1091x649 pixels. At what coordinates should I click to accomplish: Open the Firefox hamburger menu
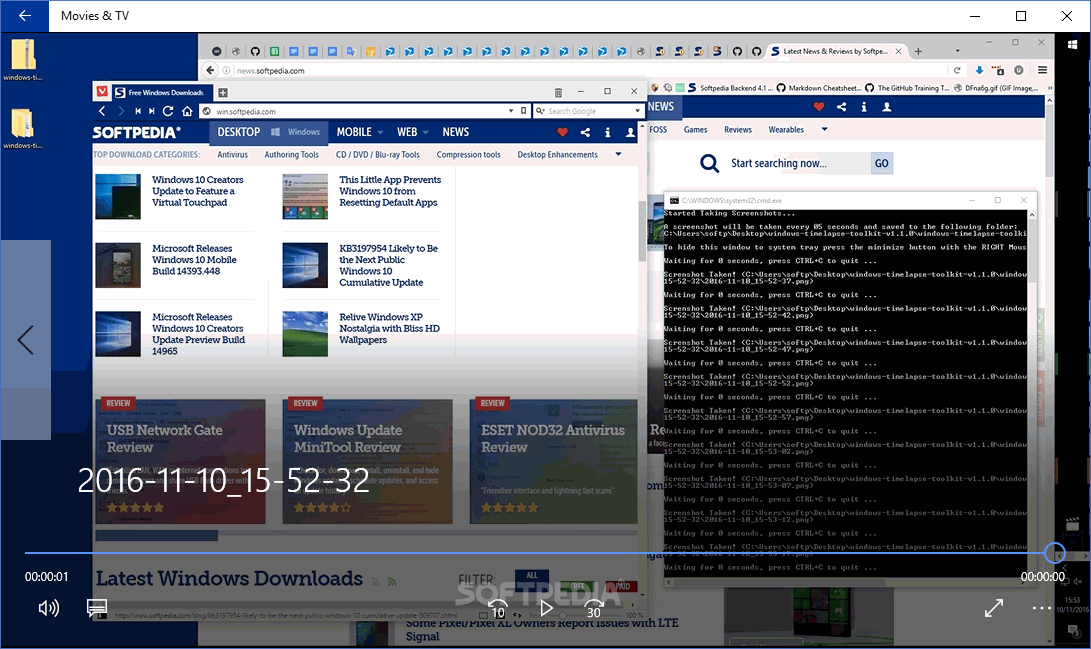(1042, 70)
